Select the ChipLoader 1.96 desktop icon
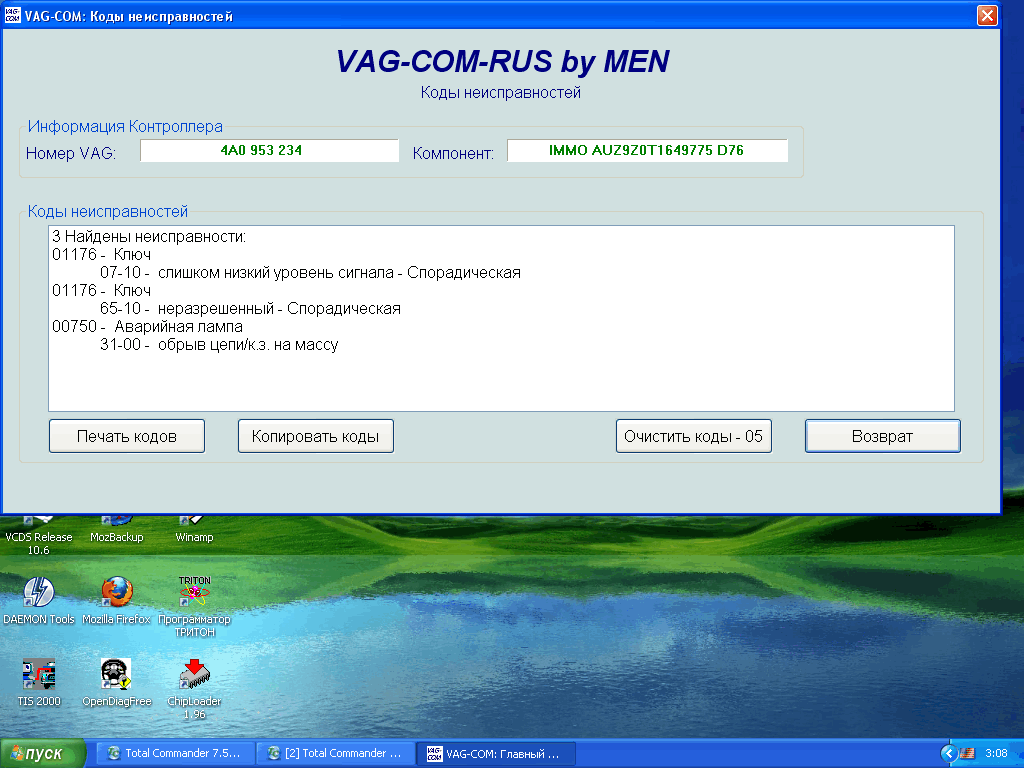1024x768 pixels. point(194,688)
